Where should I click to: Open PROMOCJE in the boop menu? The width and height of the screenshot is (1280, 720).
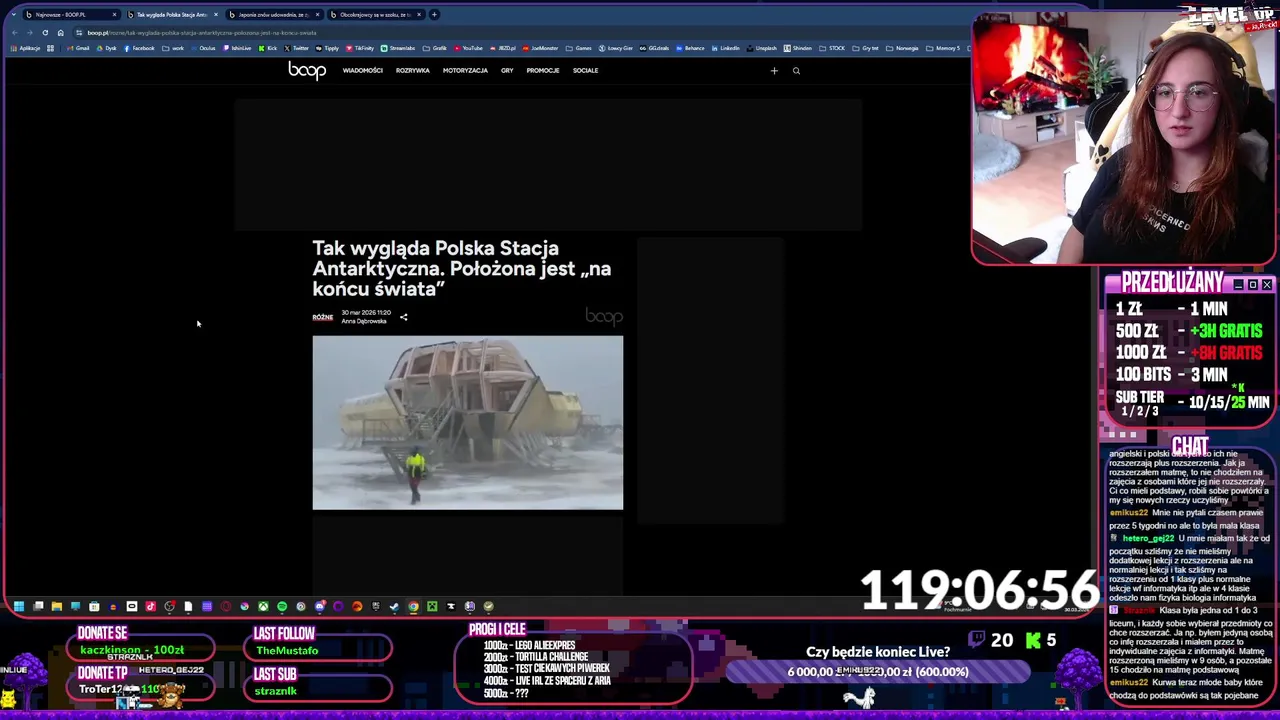(543, 71)
